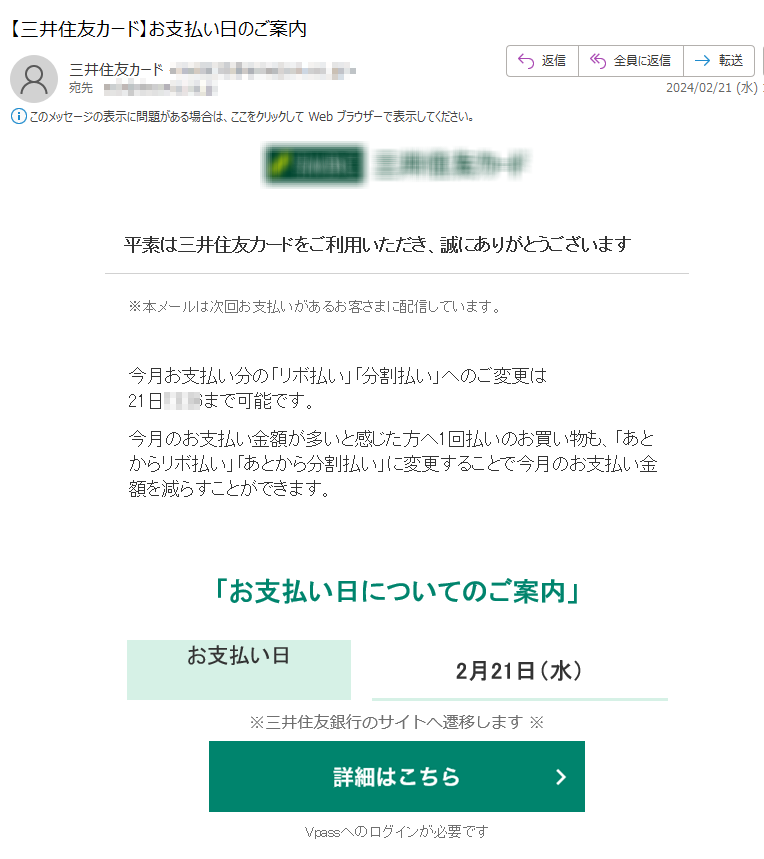Click the blurred 三井住友カード logo image
The image size is (764, 859).
397,164
